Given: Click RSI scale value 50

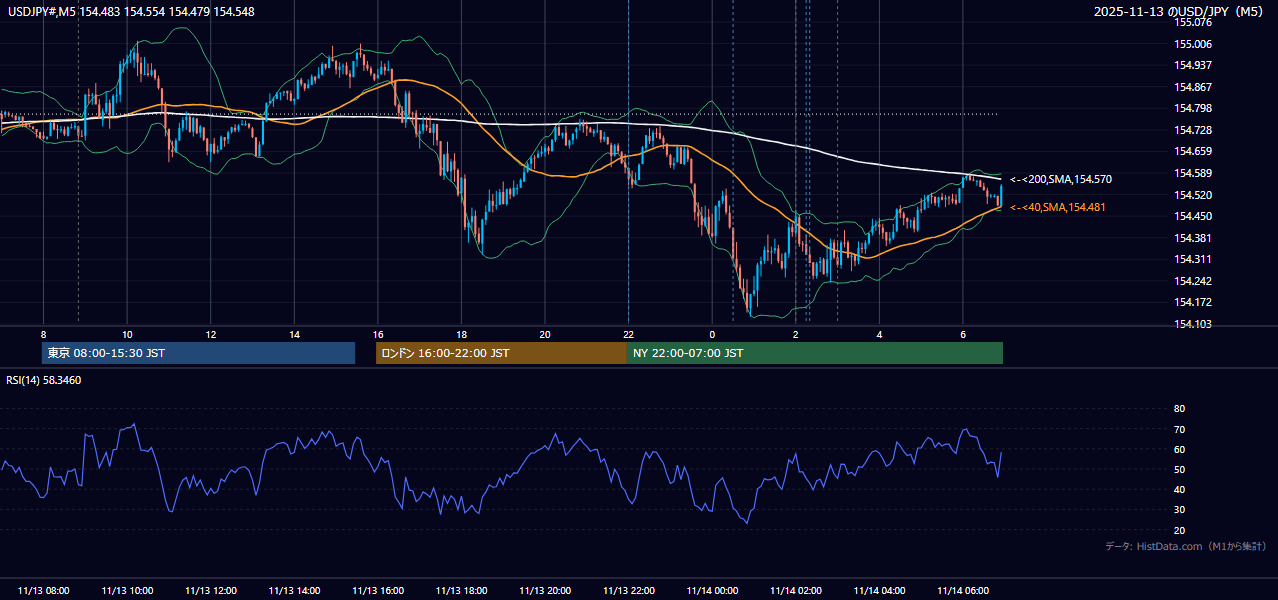Looking at the screenshot, I should [1179, 469].
